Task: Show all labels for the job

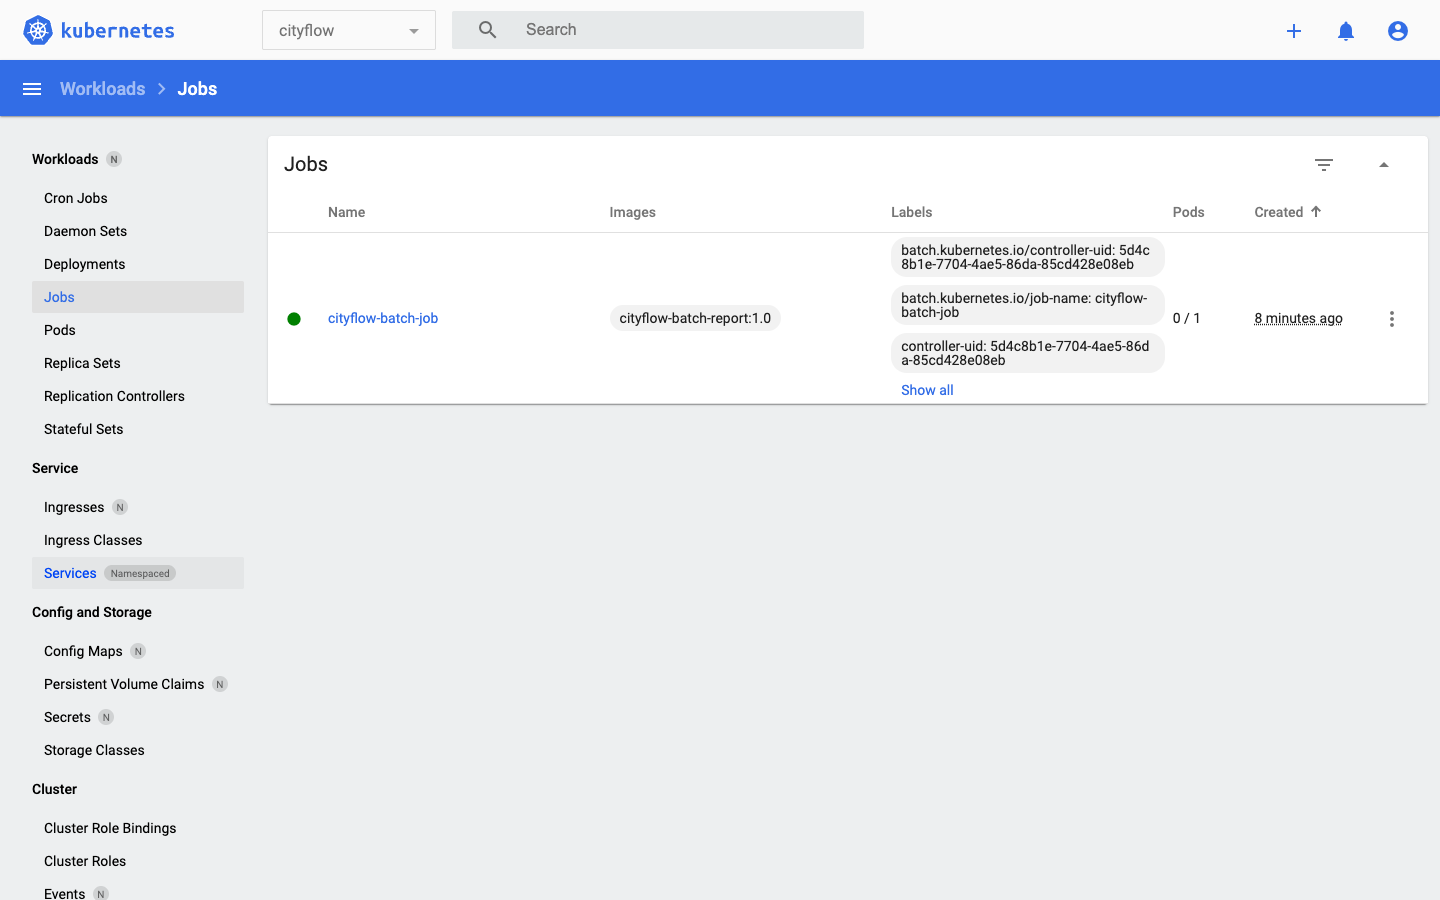Action: point(927,390)
